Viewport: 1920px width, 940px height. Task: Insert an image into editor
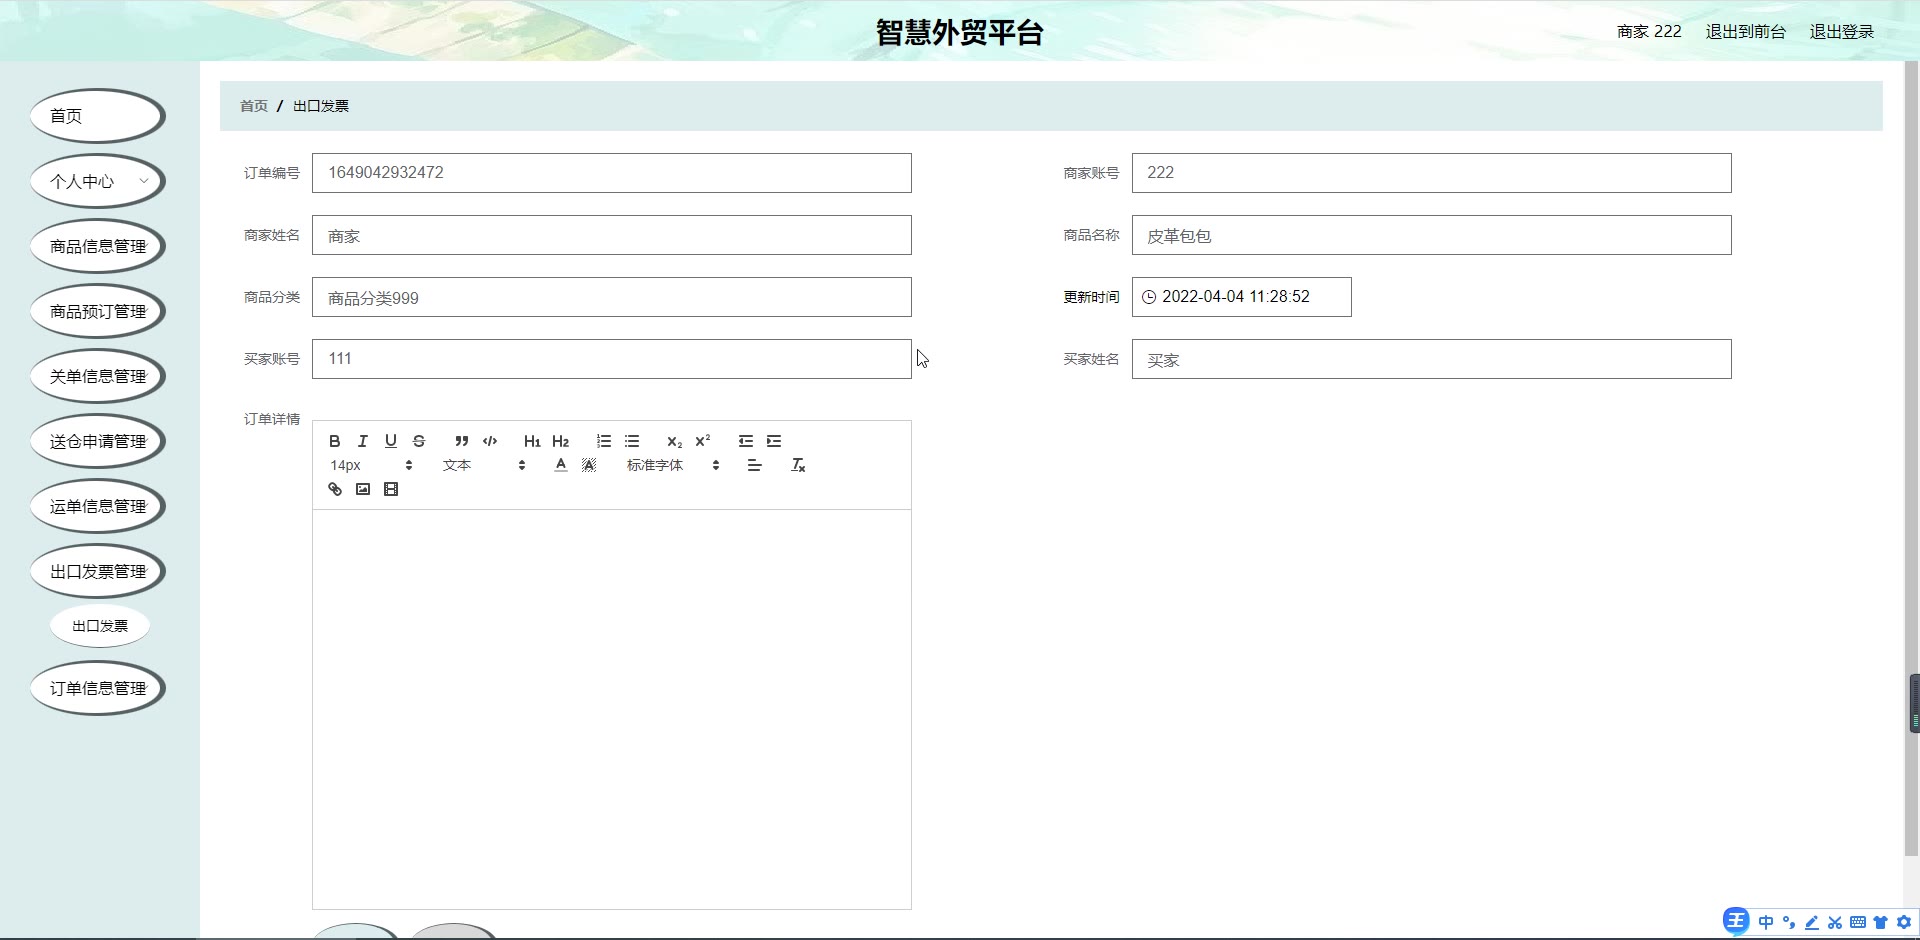363,489
